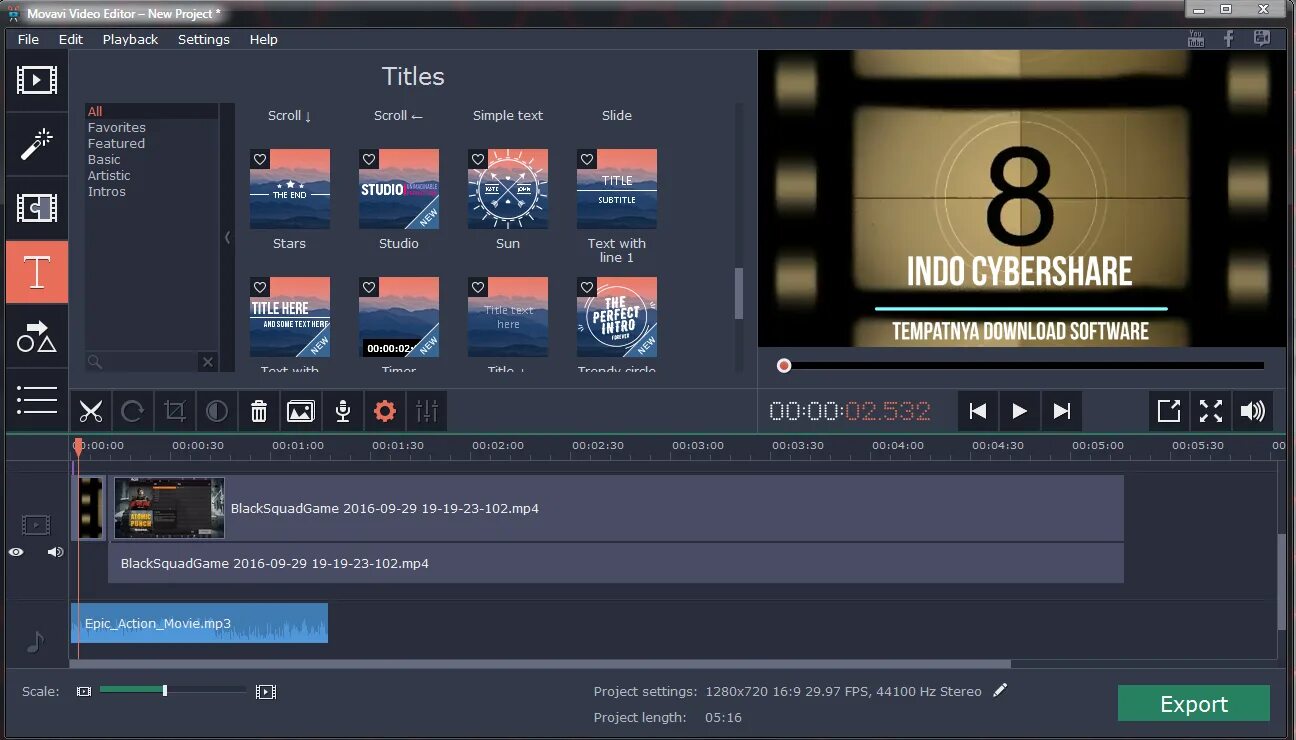This screenshot has height=740, width=1296.
Task: Click the Crop tool
Action: (x=175, y=411)
